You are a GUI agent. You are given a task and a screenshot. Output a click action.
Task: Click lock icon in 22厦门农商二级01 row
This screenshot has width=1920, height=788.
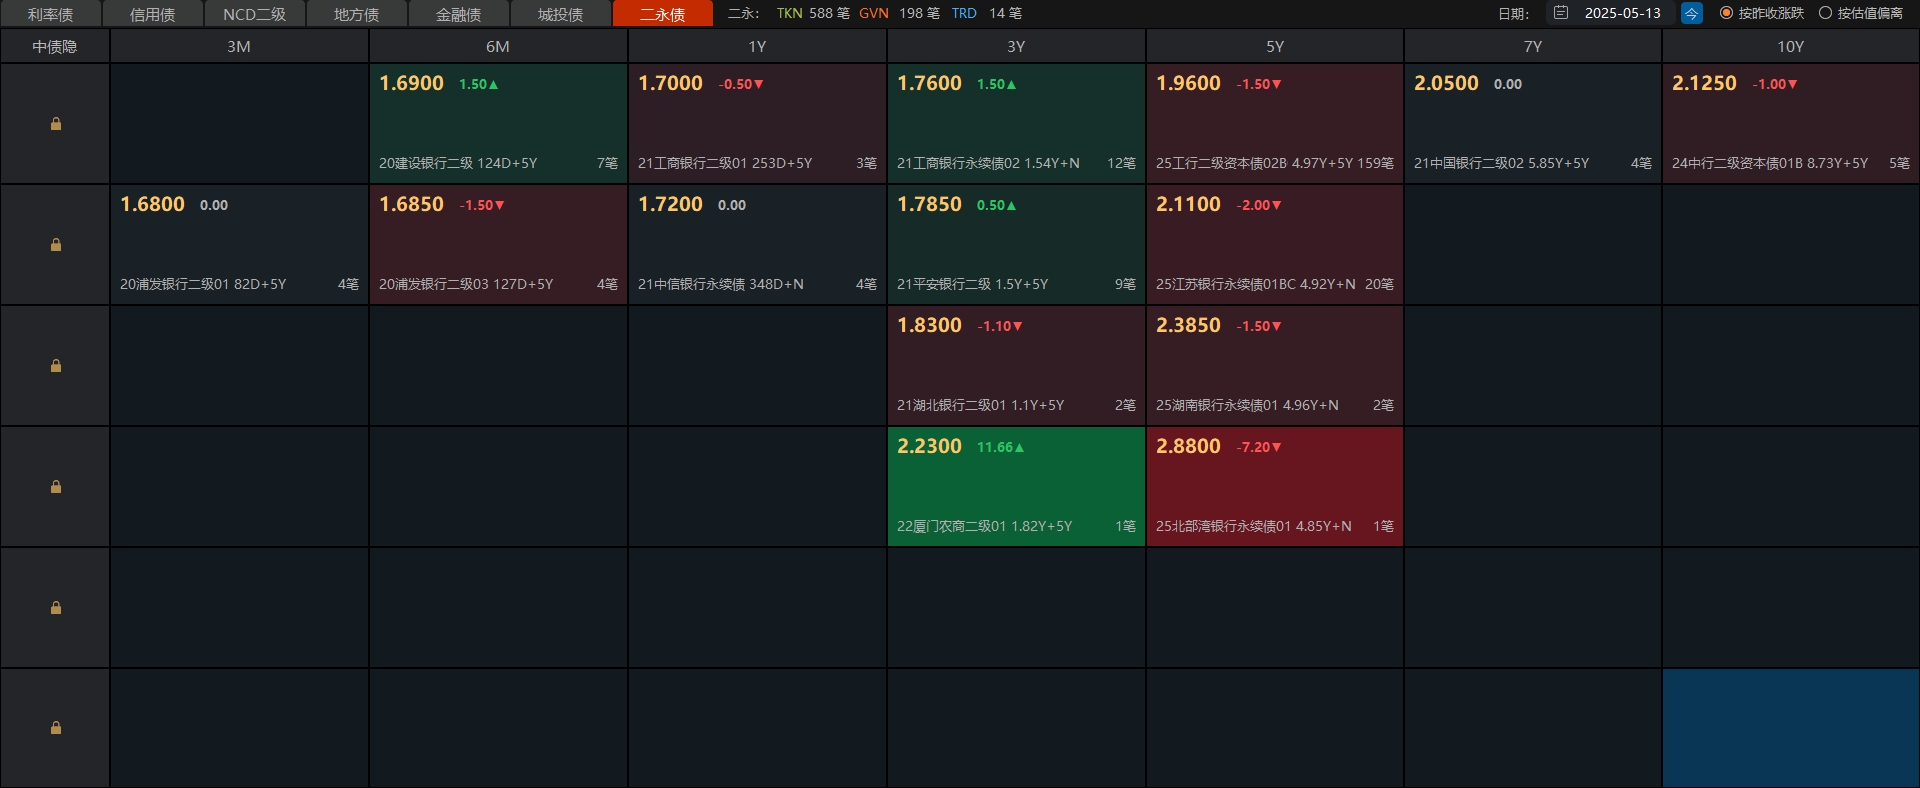[56, 487]
